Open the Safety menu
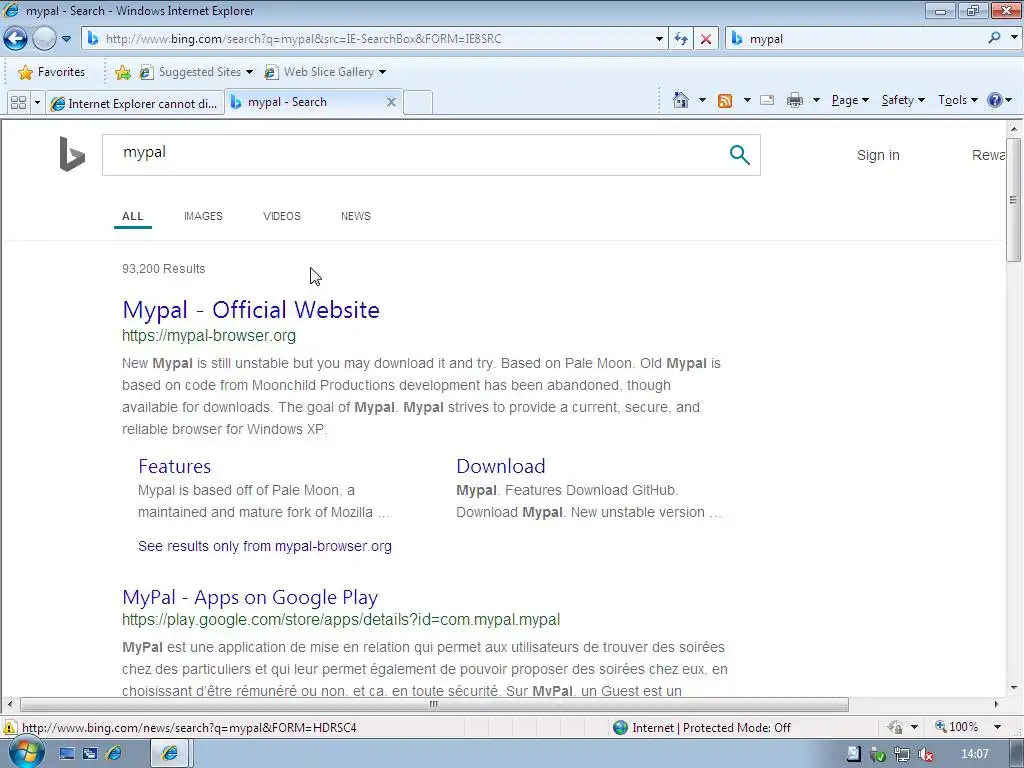Image resolution: width=1024 pixels, height=768 pixels. tap(903, 100)
